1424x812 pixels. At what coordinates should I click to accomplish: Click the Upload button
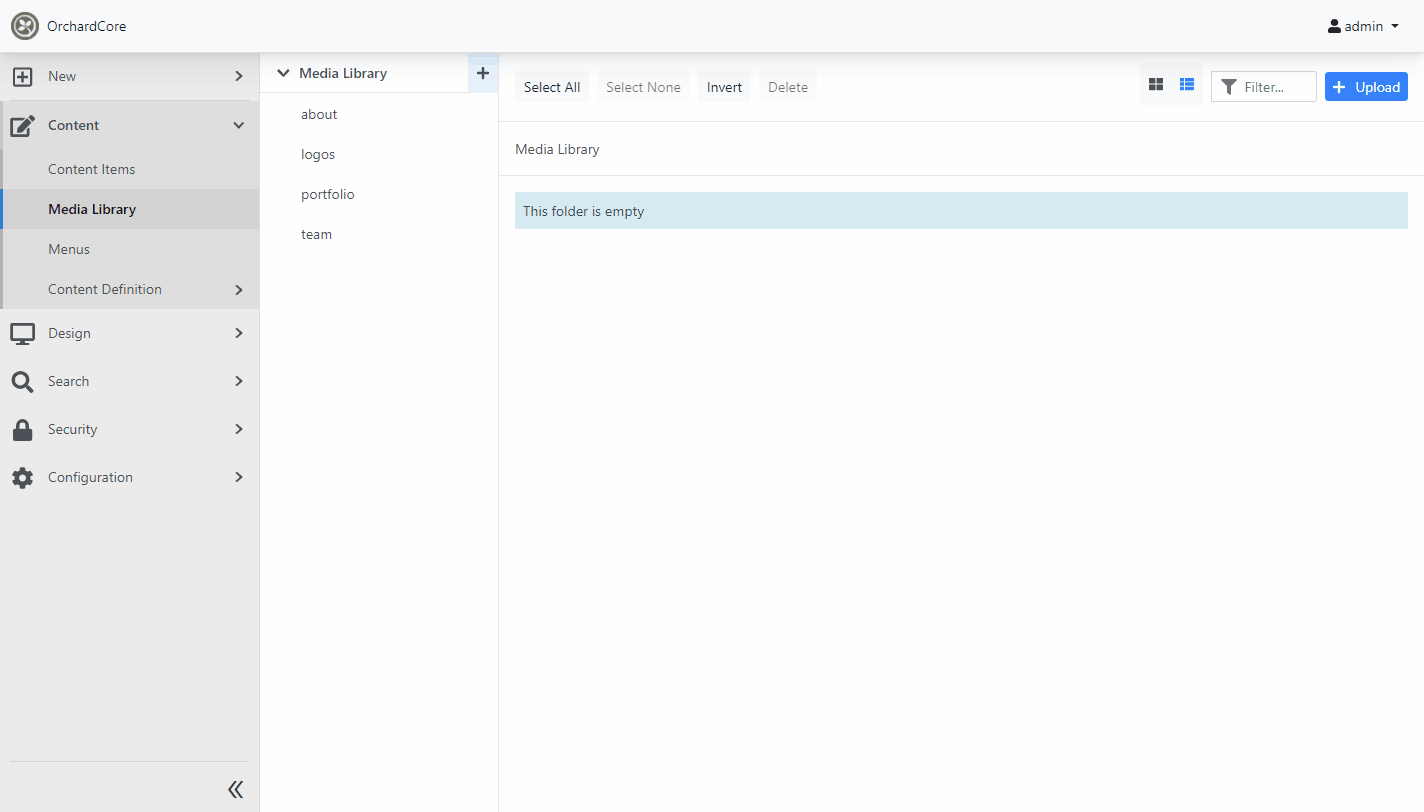(x=1366, y=87)
